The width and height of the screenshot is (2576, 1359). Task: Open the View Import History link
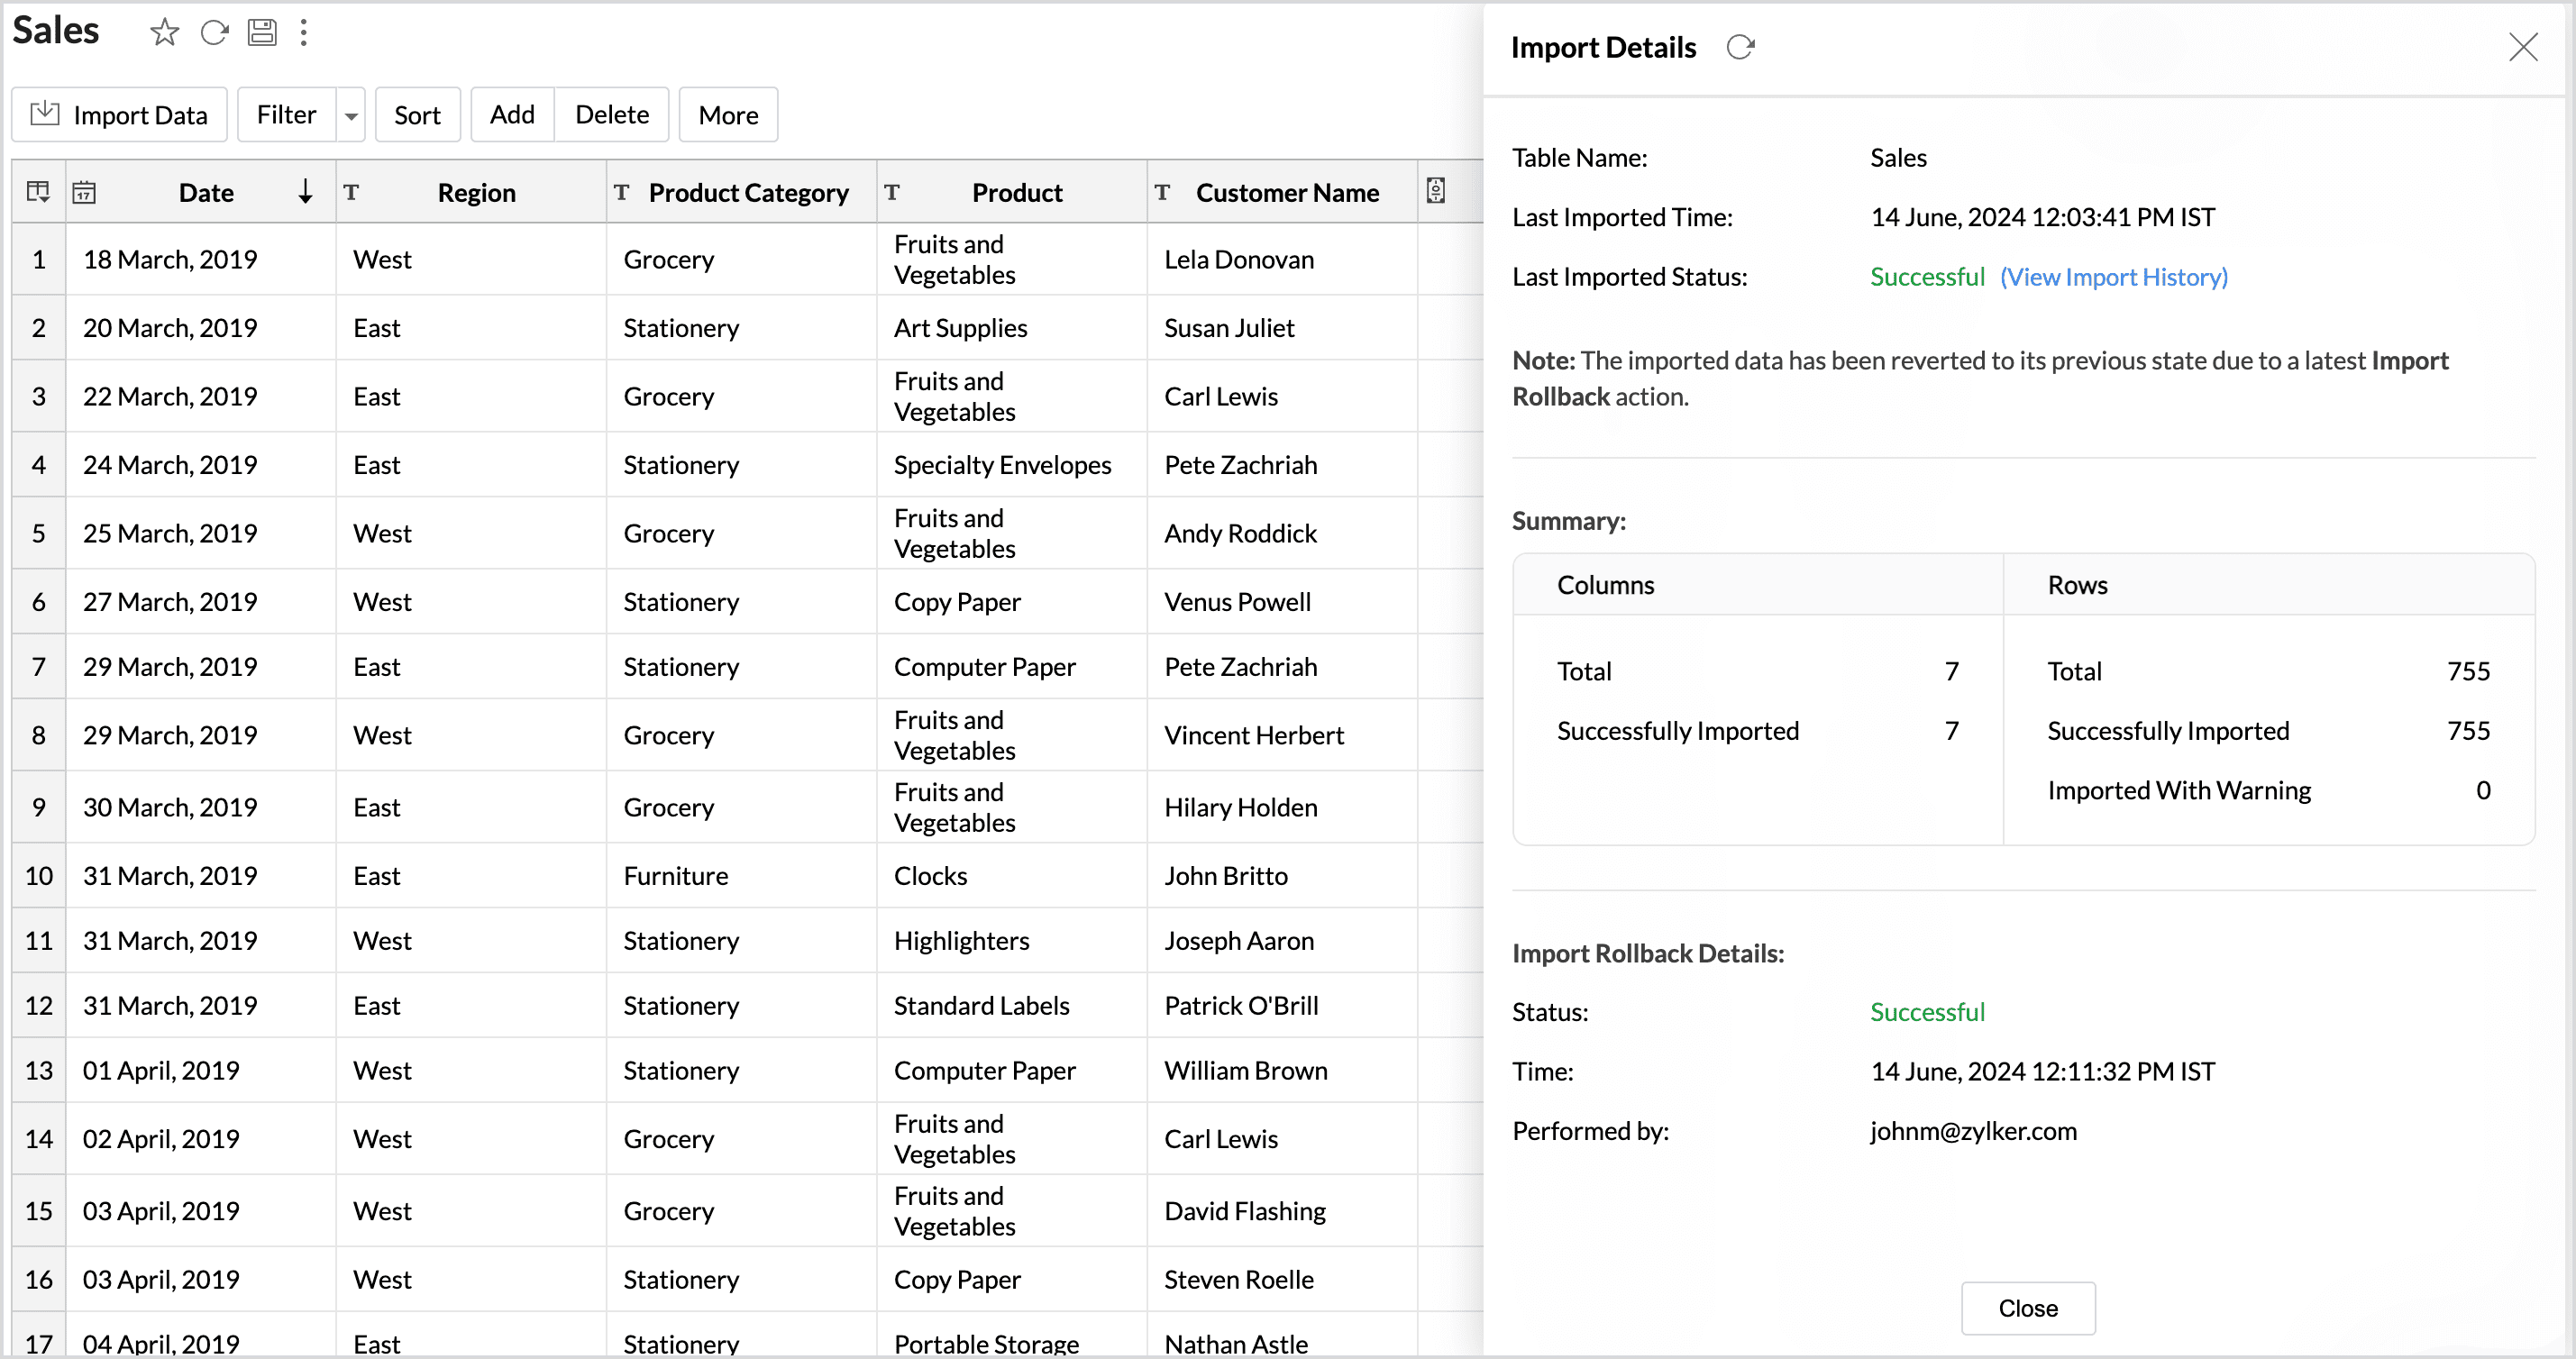2114,277
